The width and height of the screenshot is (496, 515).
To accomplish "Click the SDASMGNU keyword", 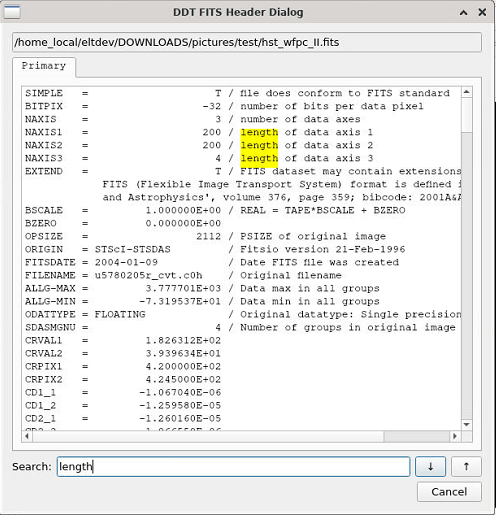I will click(50, 327).
